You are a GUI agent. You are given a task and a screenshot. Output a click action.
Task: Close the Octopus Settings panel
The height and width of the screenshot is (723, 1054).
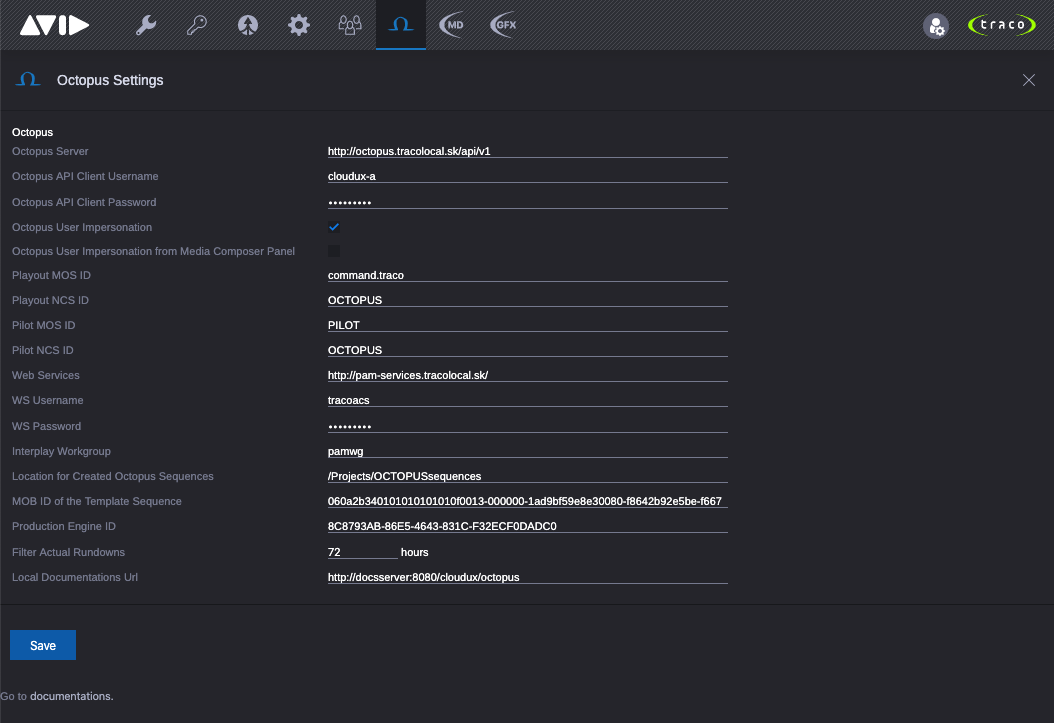pos(1028,80)
